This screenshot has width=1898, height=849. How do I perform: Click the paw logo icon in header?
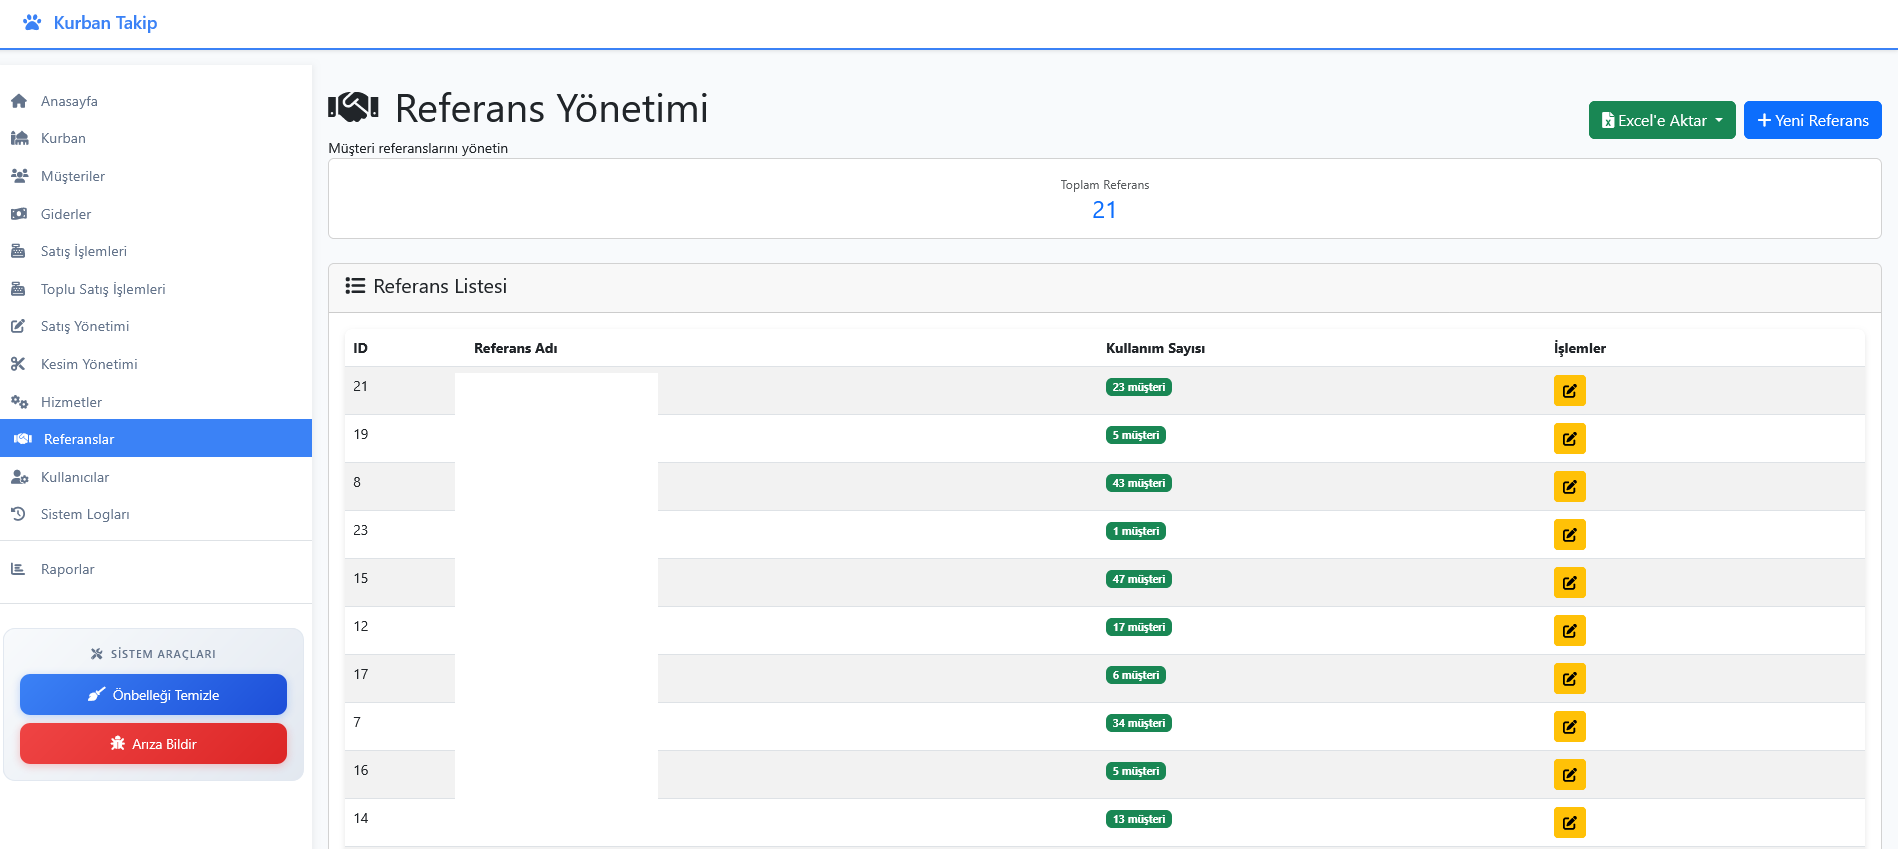coord(32,22)
